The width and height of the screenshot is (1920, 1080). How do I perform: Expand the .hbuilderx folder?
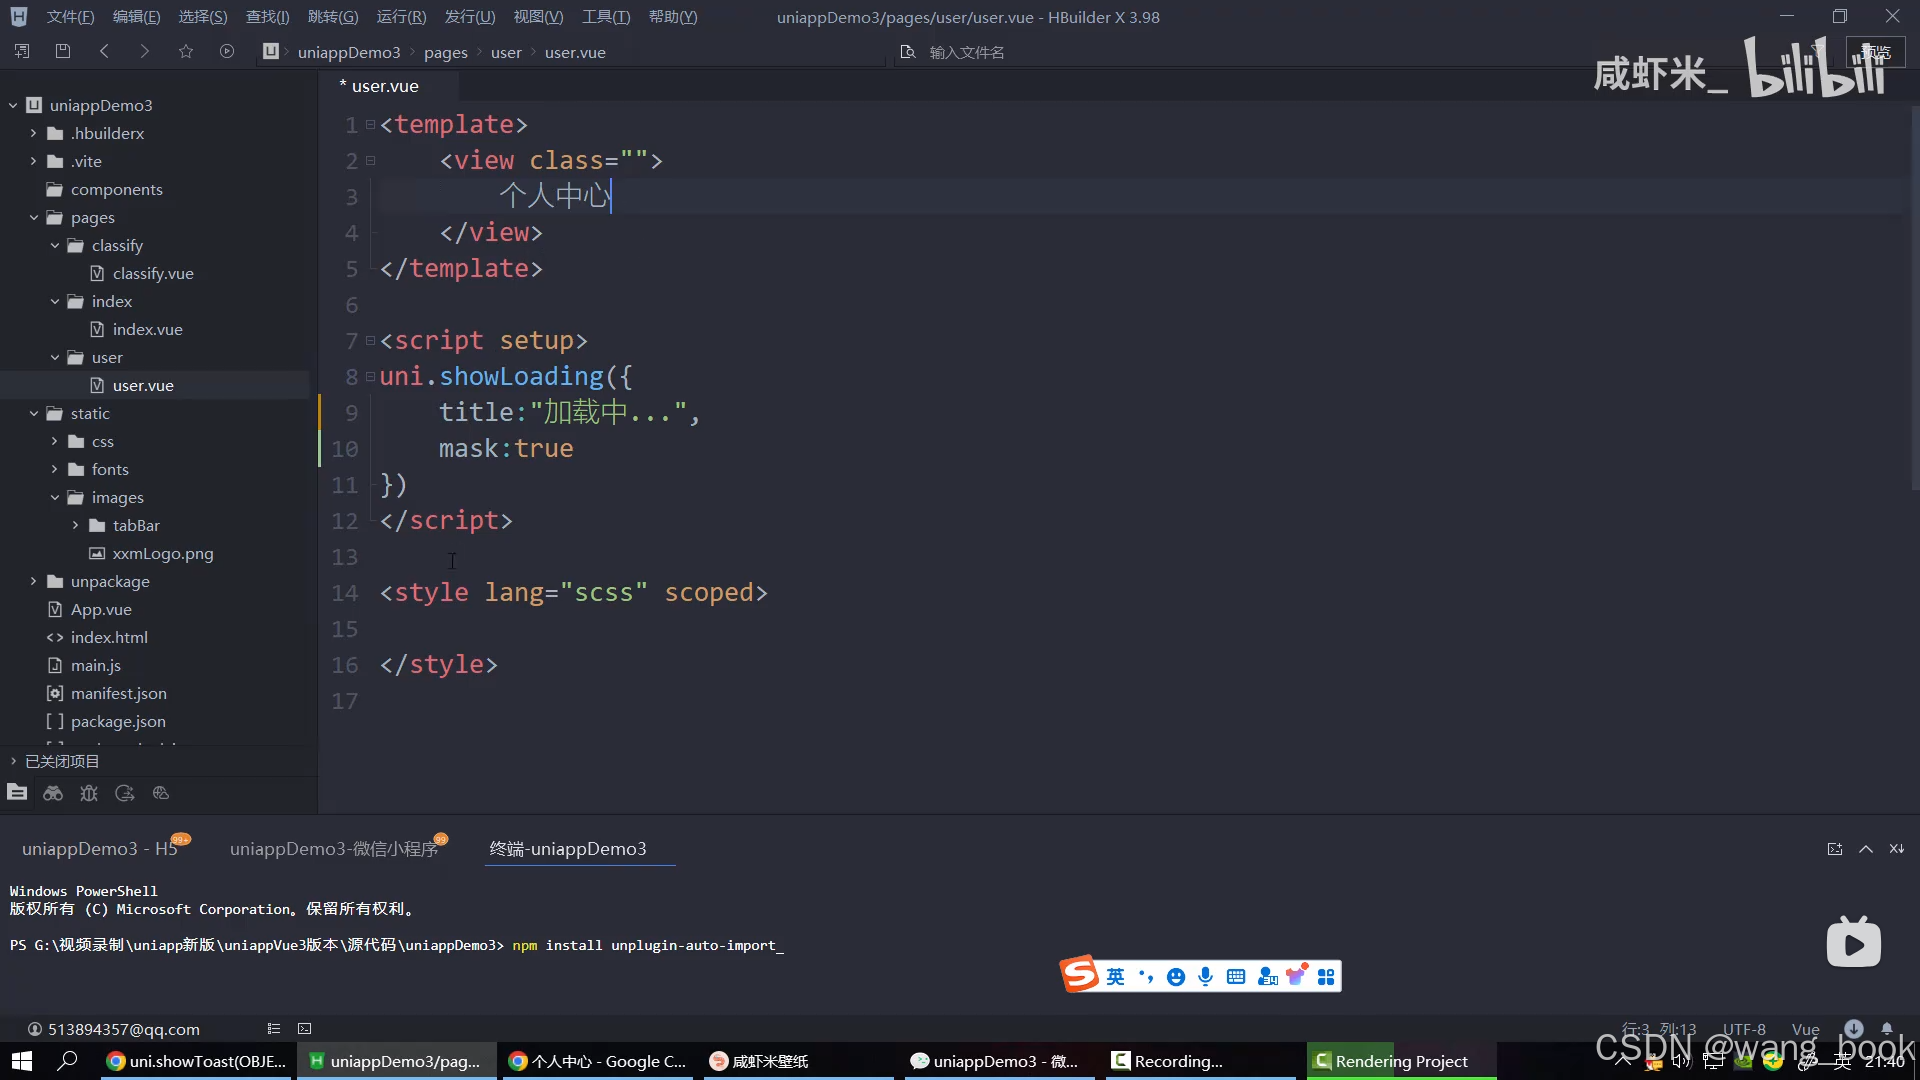click(33, 133)
